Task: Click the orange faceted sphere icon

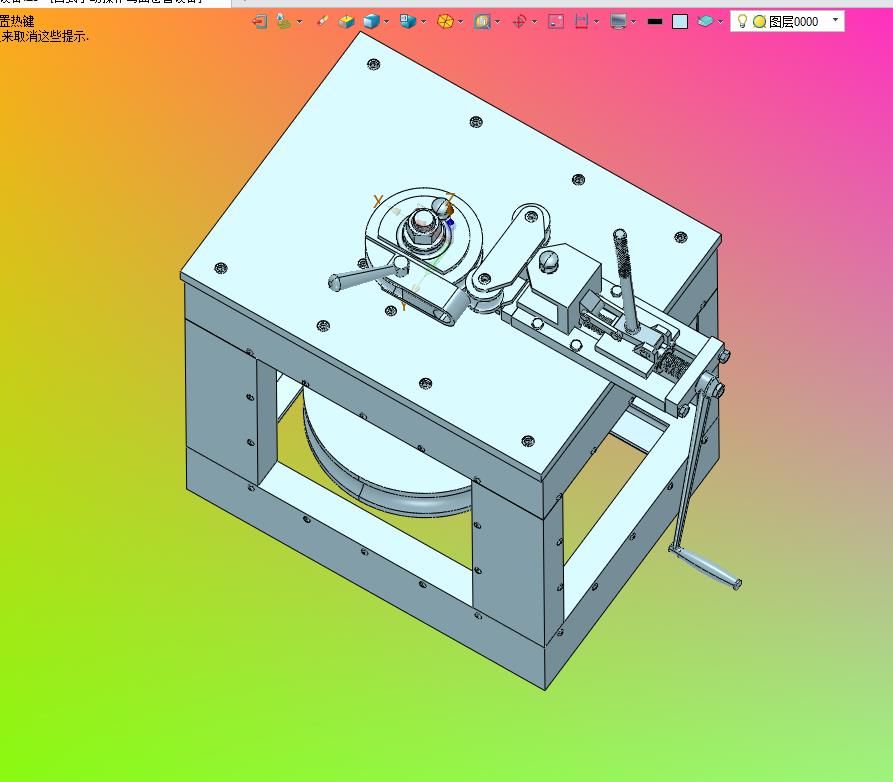Action: (445, 22)
